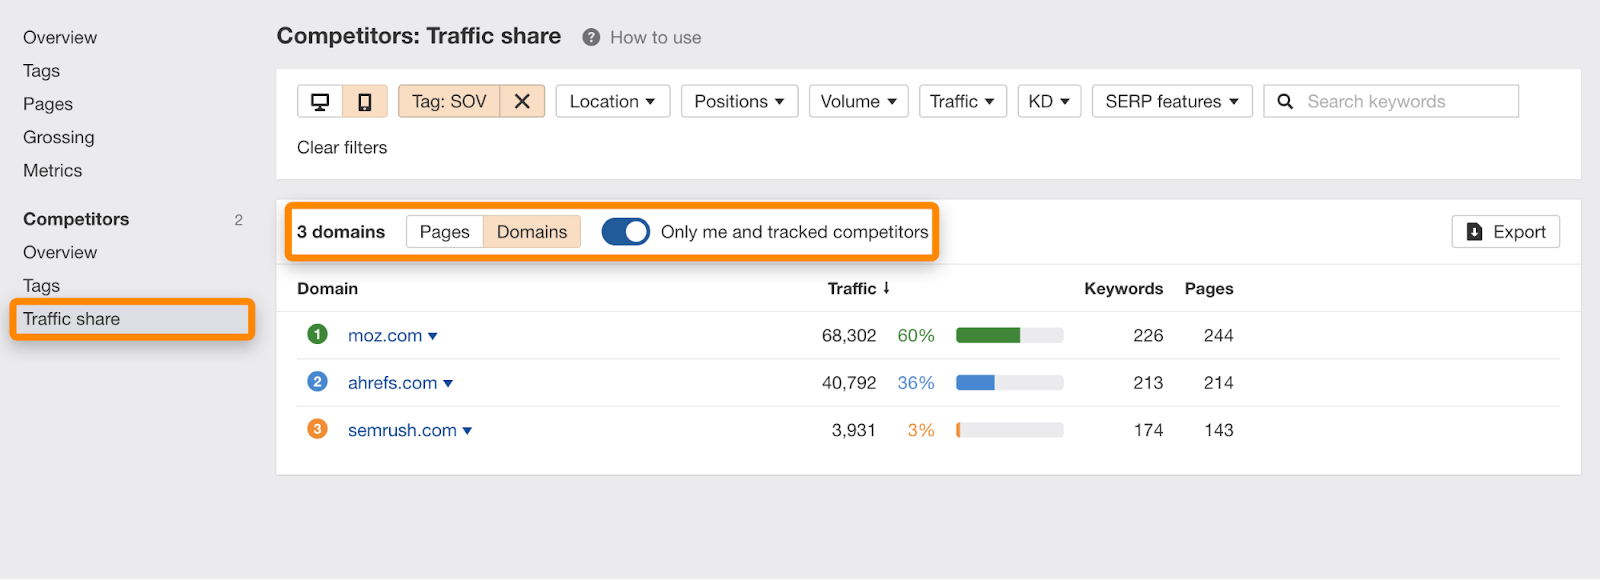
Task: Select the Domains view tab
Action: tap(532, 231)
